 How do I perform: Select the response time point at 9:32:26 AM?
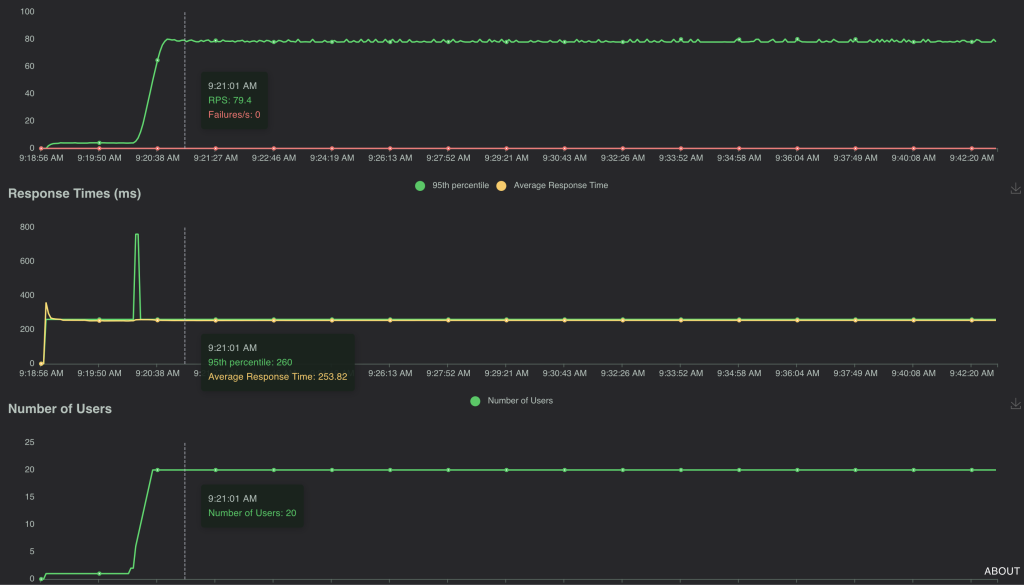[x=622, y=320]
